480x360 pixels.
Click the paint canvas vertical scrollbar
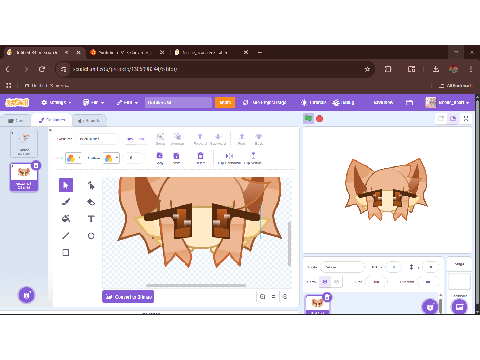pyautogui.click(x=289, y=244)
